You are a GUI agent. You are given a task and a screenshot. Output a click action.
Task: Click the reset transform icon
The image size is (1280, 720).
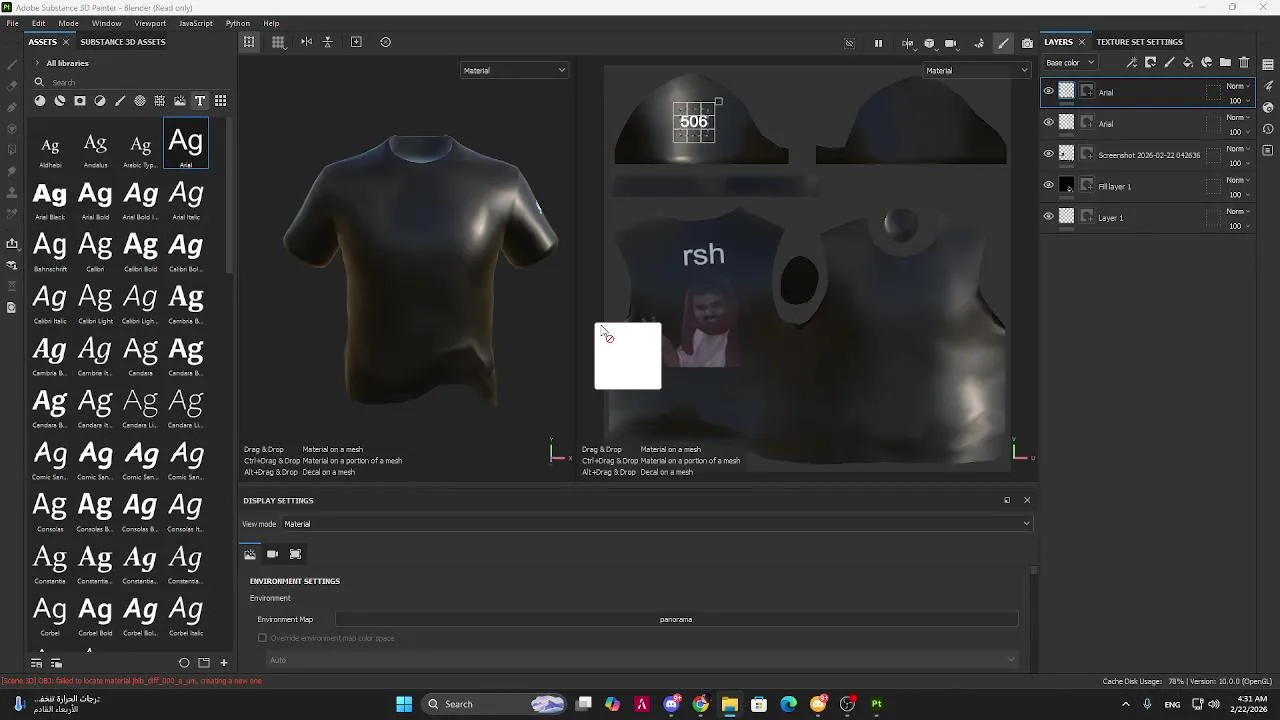[386, 42]
